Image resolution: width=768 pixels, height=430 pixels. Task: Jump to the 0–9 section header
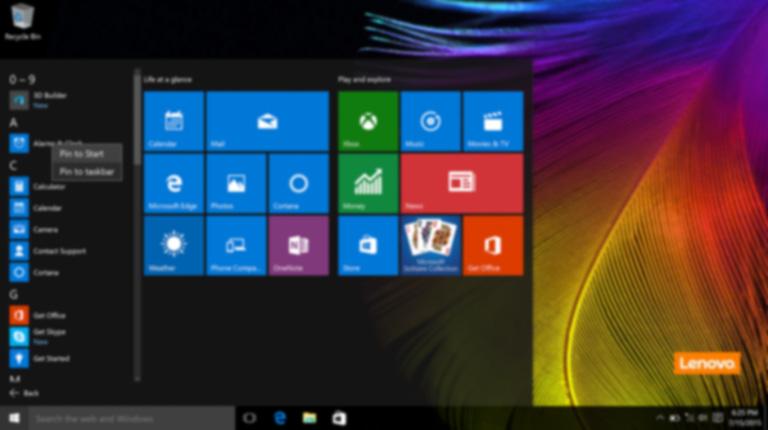(x=22, y=79)
